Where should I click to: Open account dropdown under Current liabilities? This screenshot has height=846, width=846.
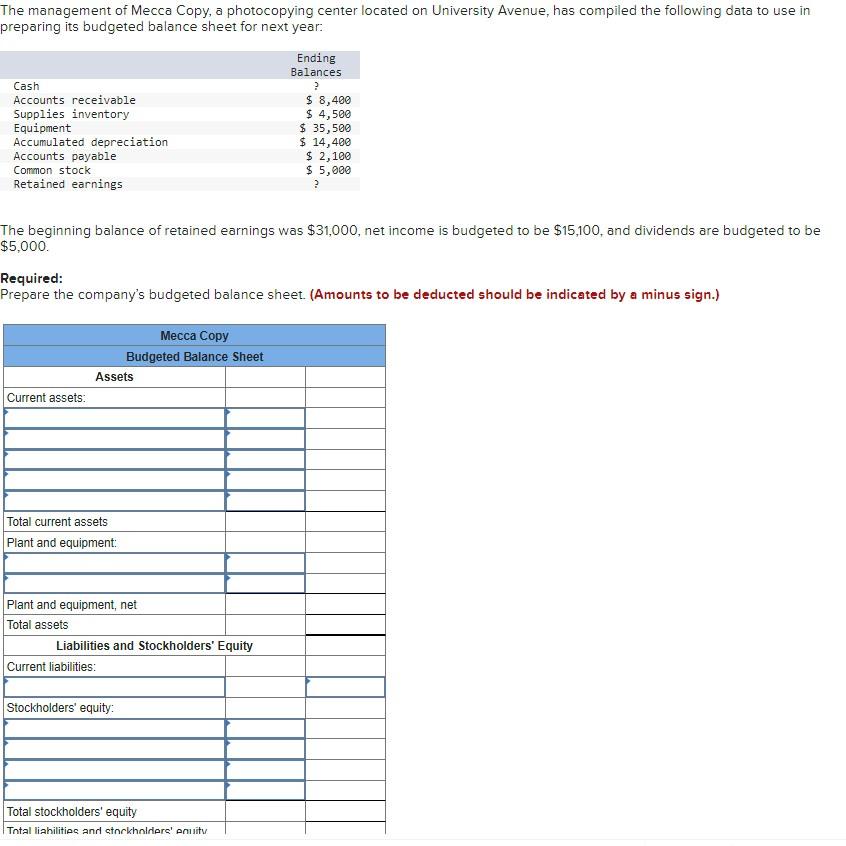(114, 687)
